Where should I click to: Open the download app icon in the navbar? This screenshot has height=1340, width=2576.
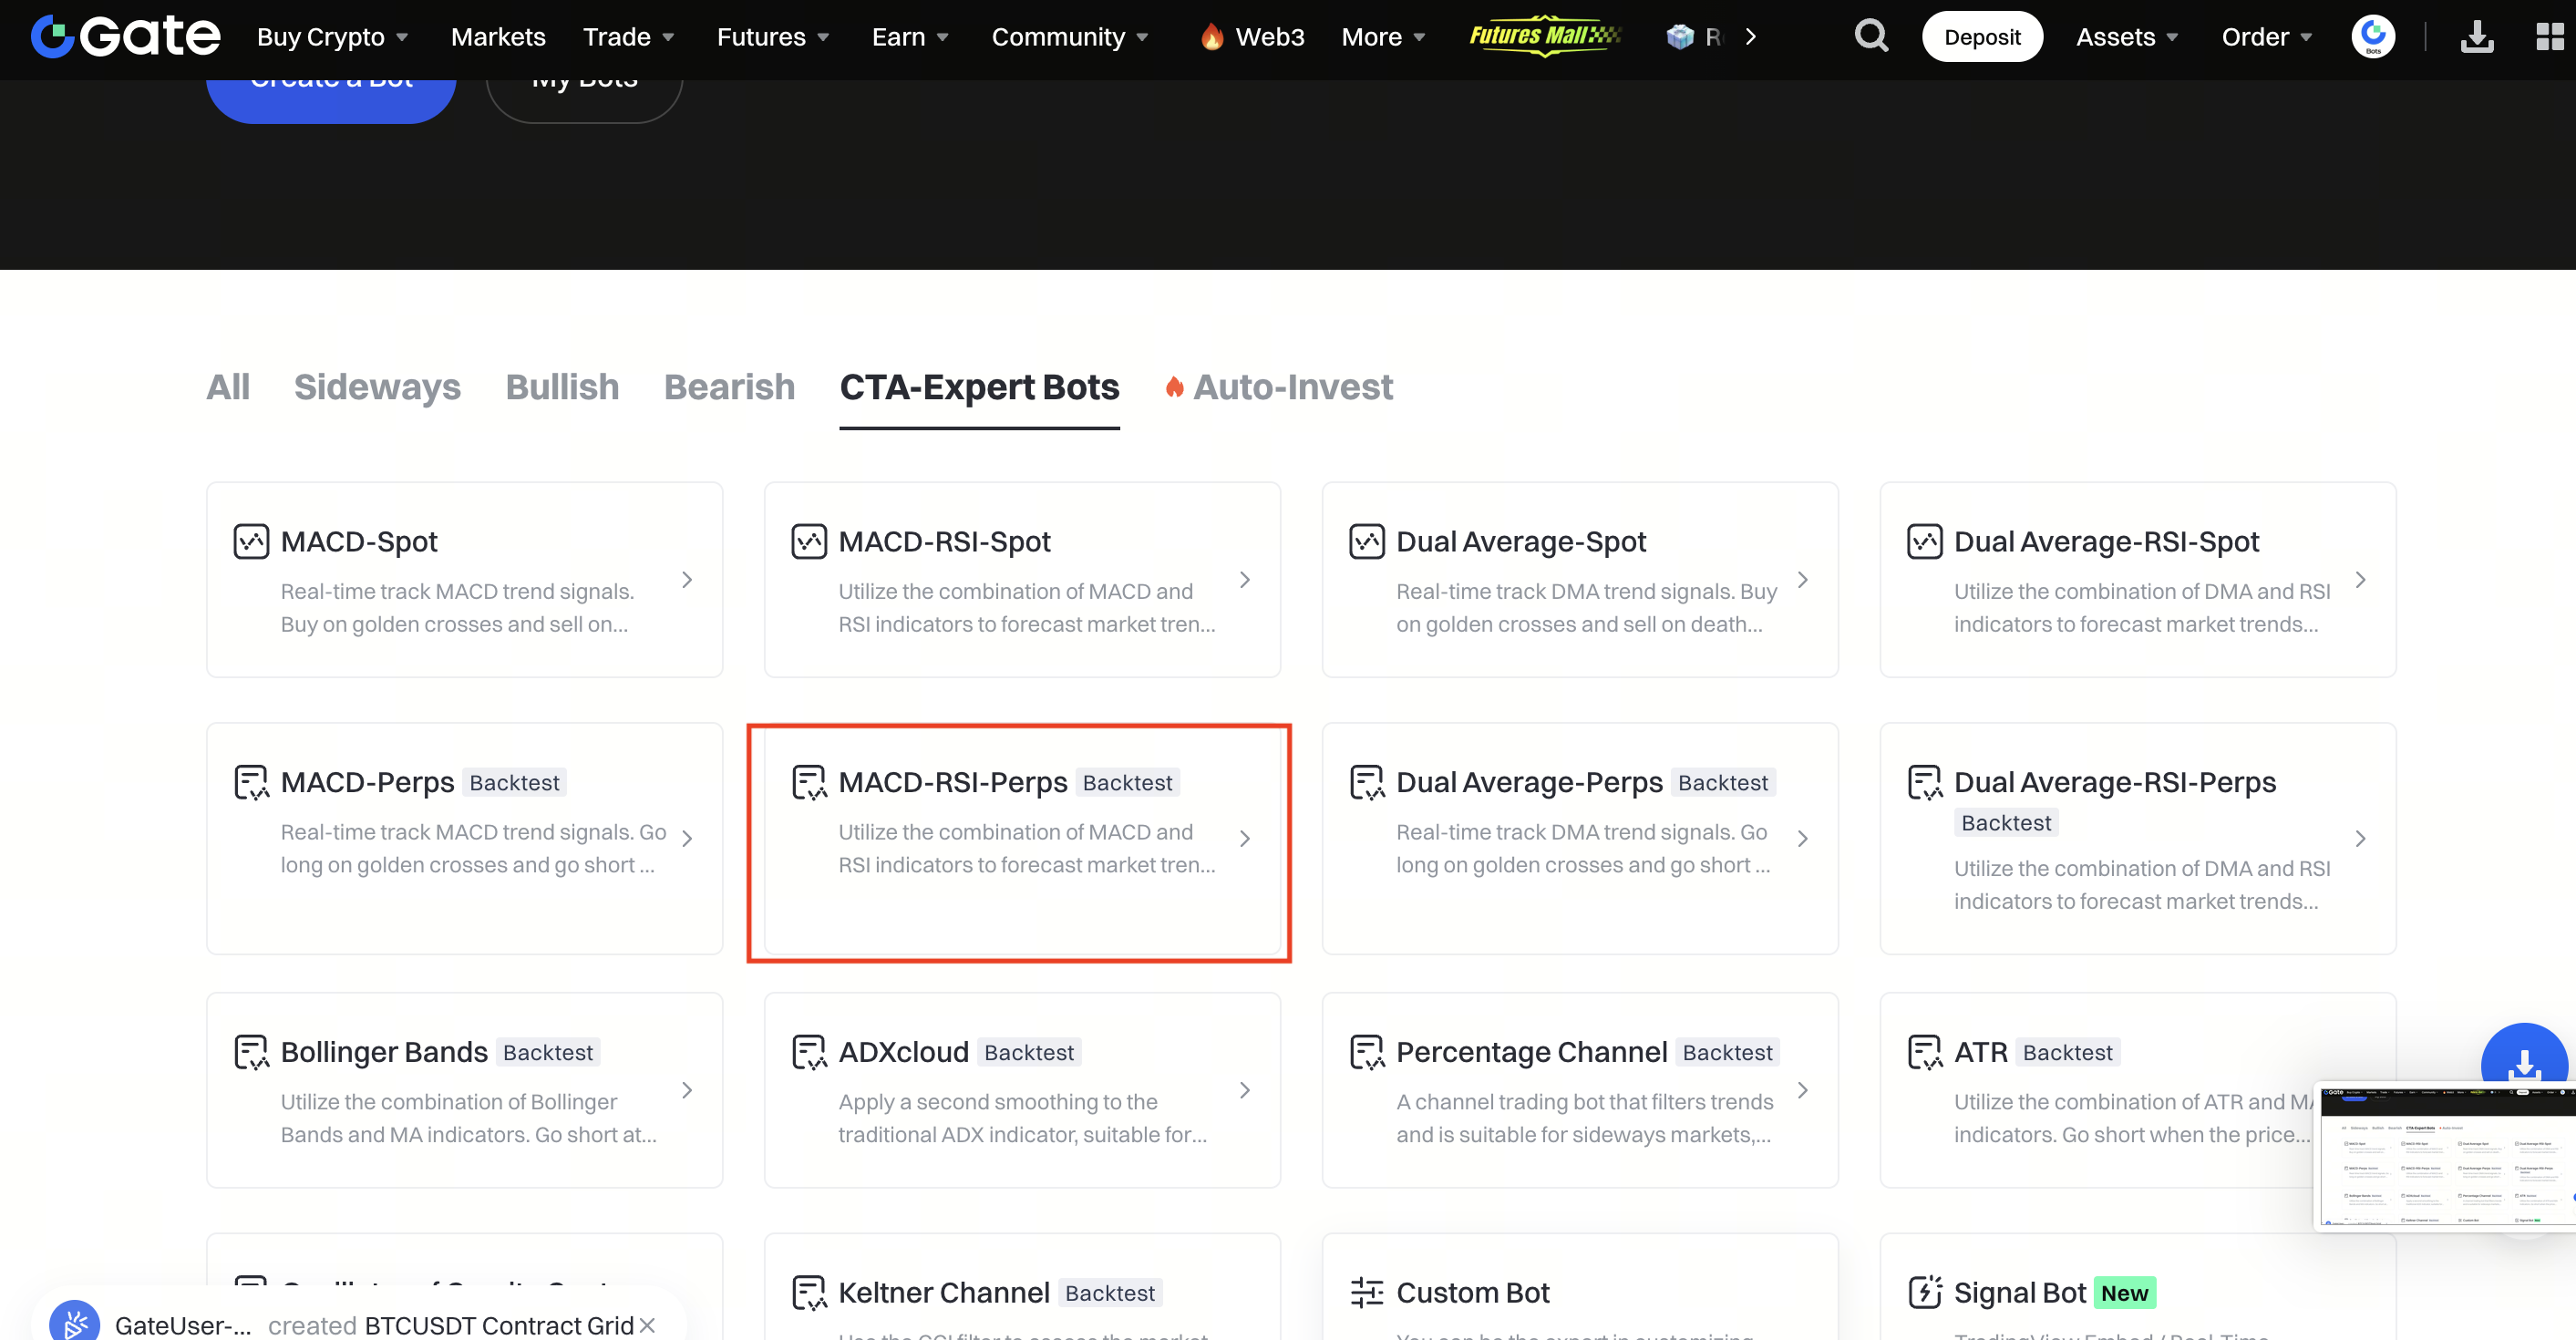[x=2476, y=37]
